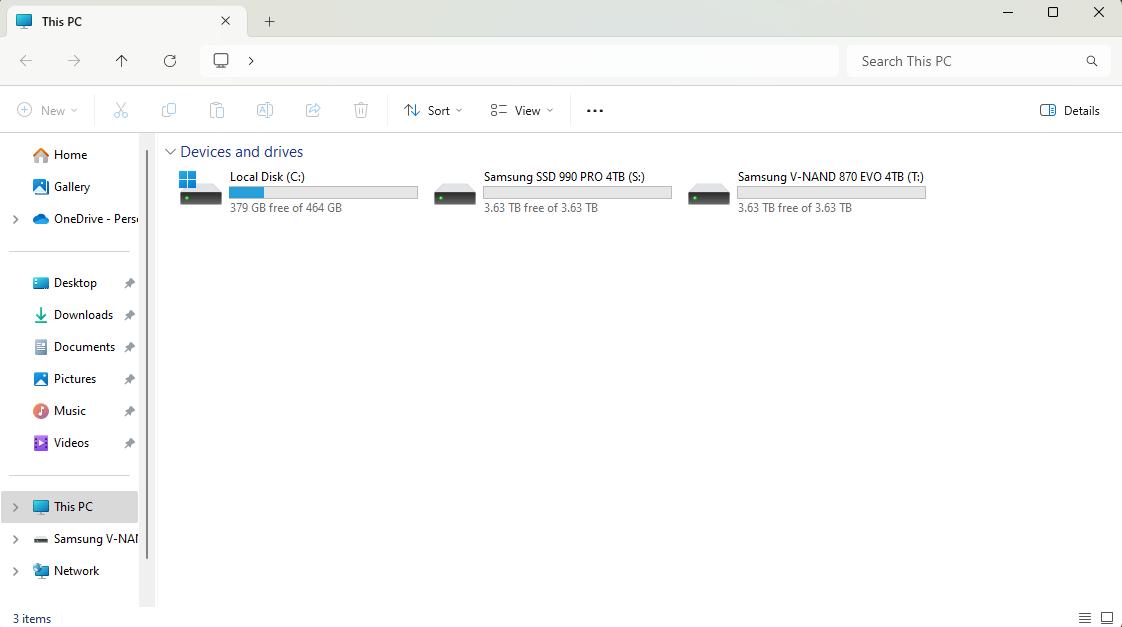Toggle the Details pane
This screenshot has height=627, width=1122.
tap(1069, 110)
